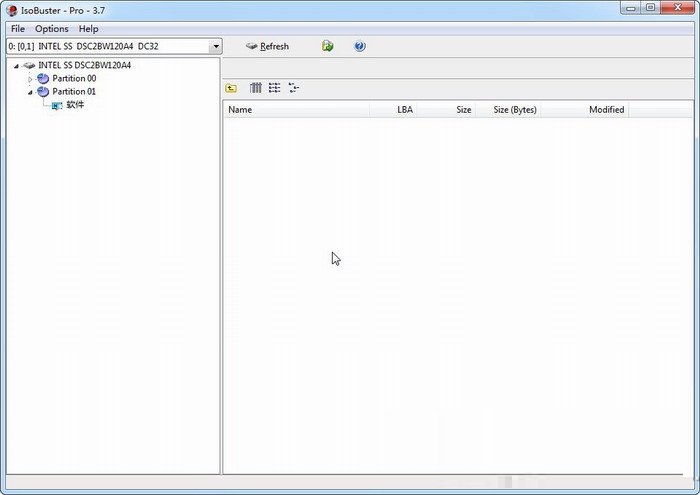Sort by the Modified column header
Screen dimensions: 700x495
coord(606,110)
